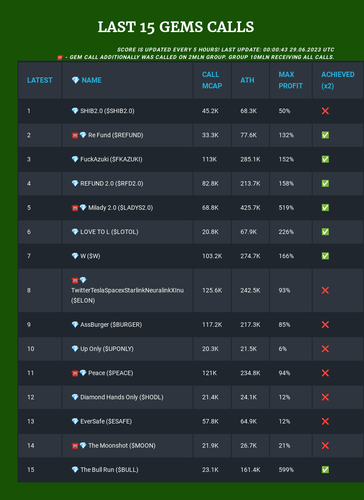Click red cross in Up Only row
Image resolution: width=364 pixels, height=500 pixels.
pyautogui.click(x=325, y=349)
